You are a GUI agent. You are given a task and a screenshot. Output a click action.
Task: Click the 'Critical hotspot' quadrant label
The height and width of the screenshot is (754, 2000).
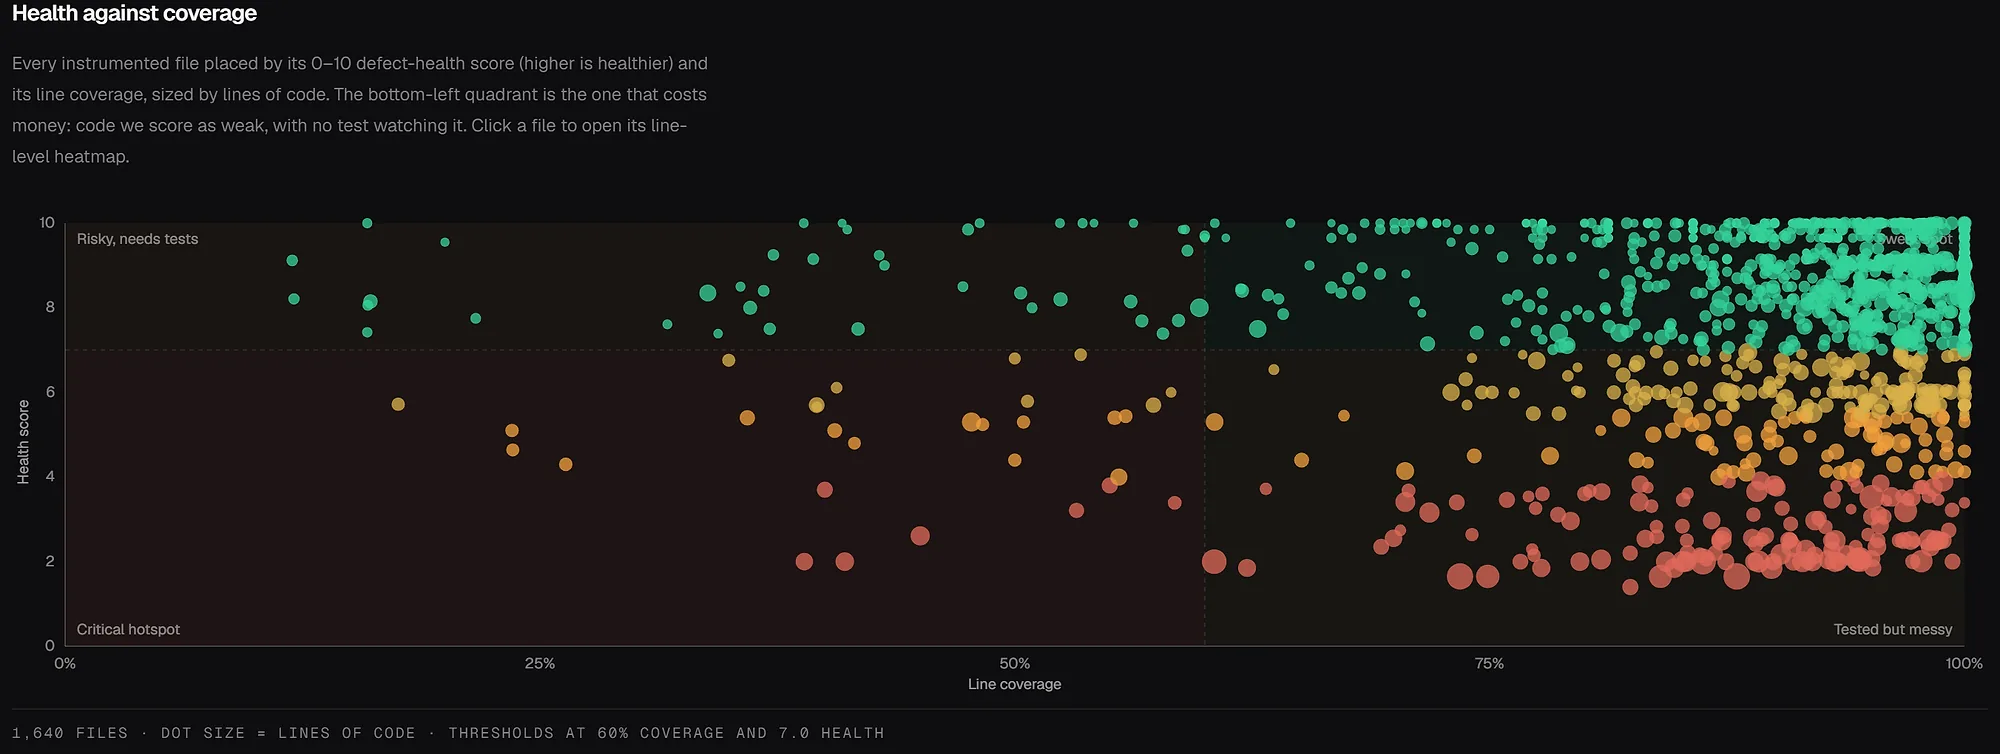point(128,629)
